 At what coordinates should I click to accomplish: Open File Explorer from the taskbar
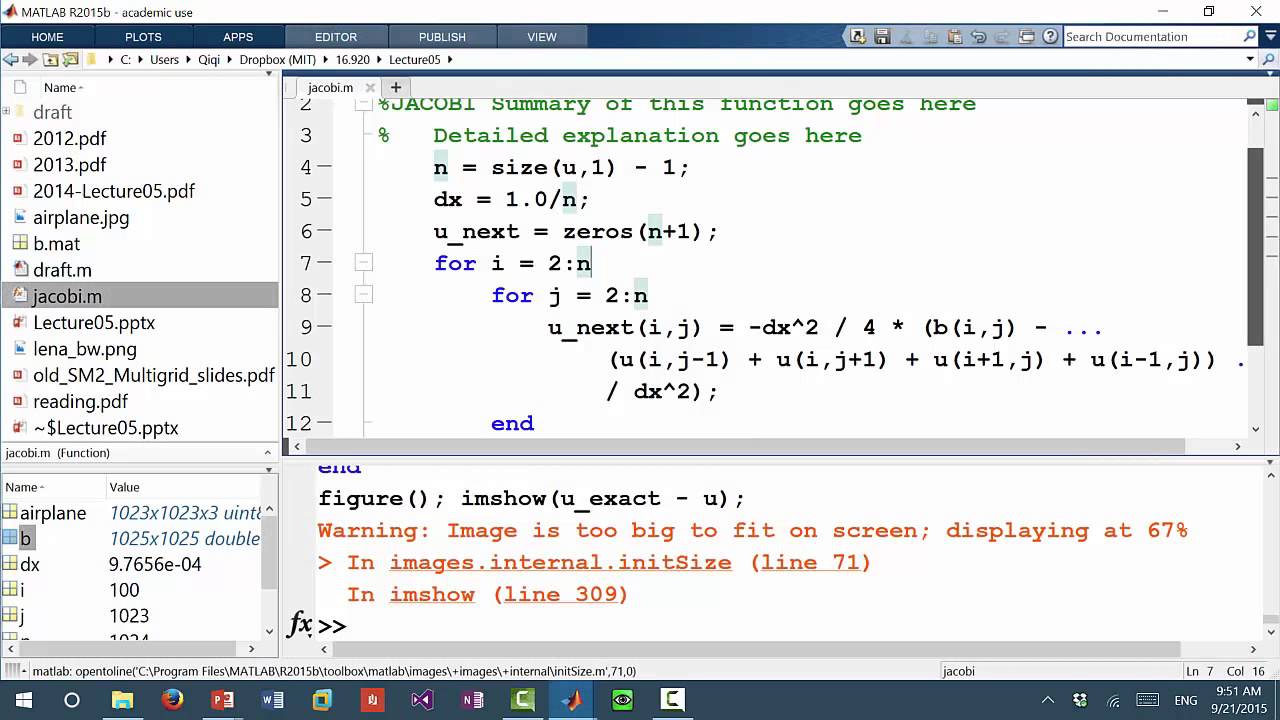[122, 700]
